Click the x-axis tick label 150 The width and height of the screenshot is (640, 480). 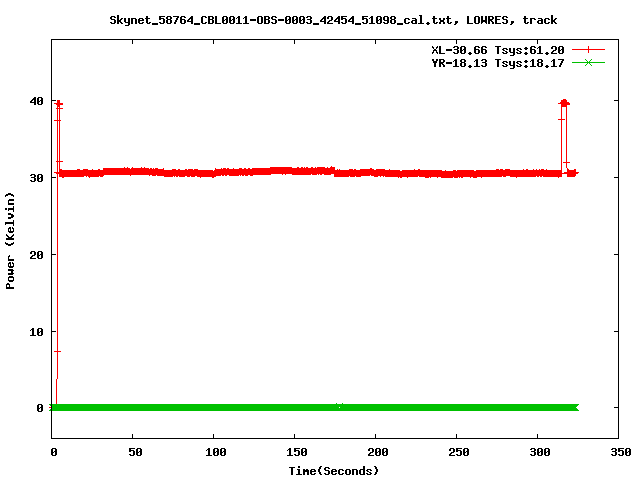pyautogui.click(x=296, y=452)
